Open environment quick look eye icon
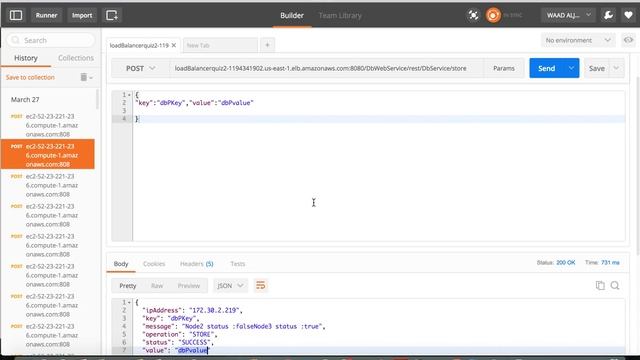The width and height of the screenshot is (640, 360). (x=628, y=40)
